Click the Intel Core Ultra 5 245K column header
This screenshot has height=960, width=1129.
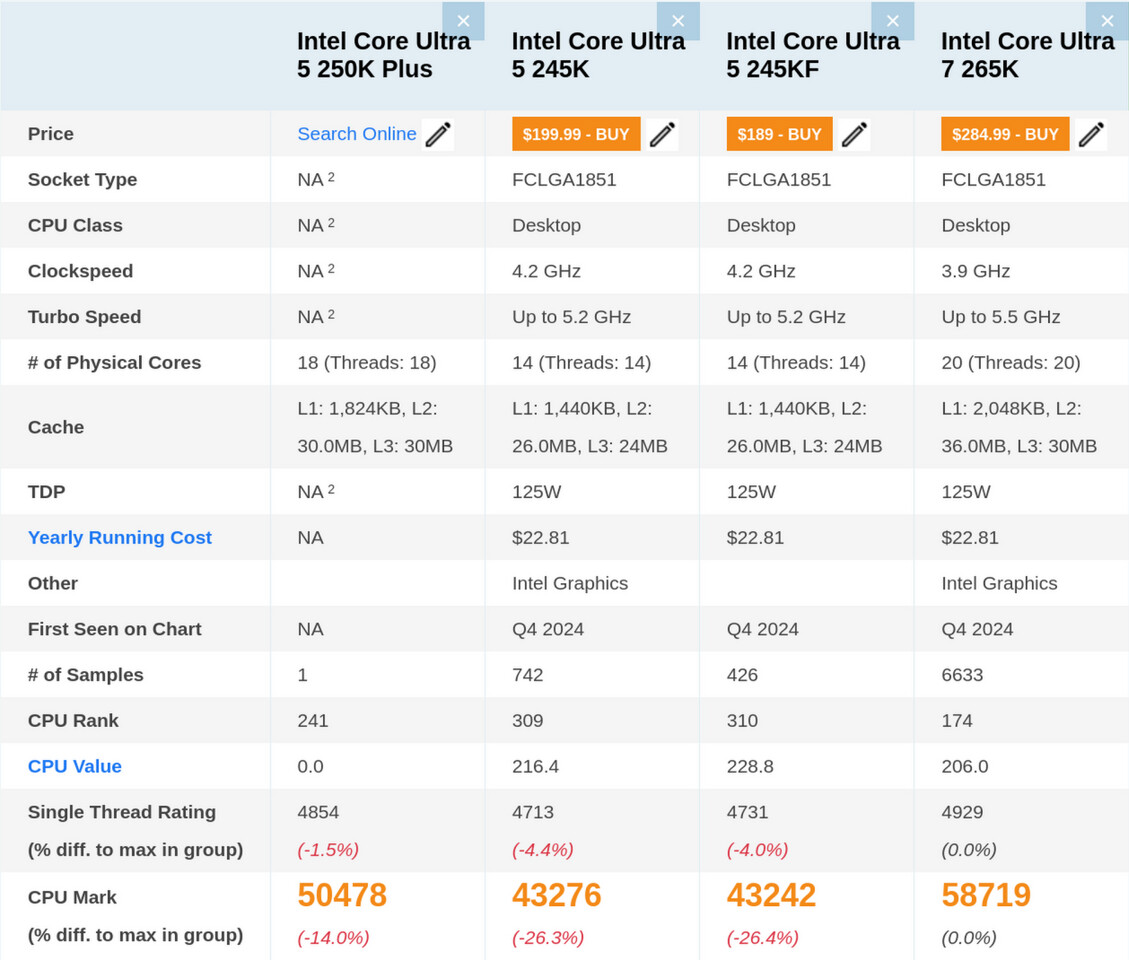pos(598,55)
